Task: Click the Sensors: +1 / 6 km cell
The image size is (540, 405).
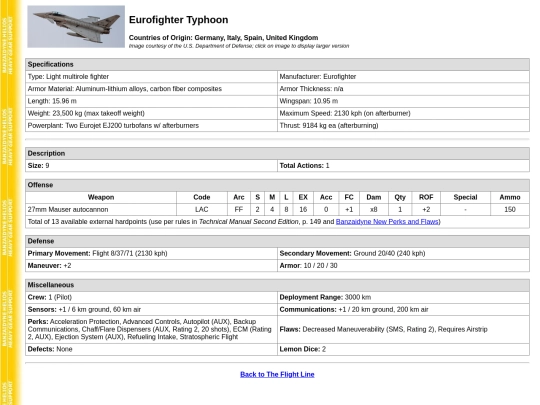Action: point(152,310)
